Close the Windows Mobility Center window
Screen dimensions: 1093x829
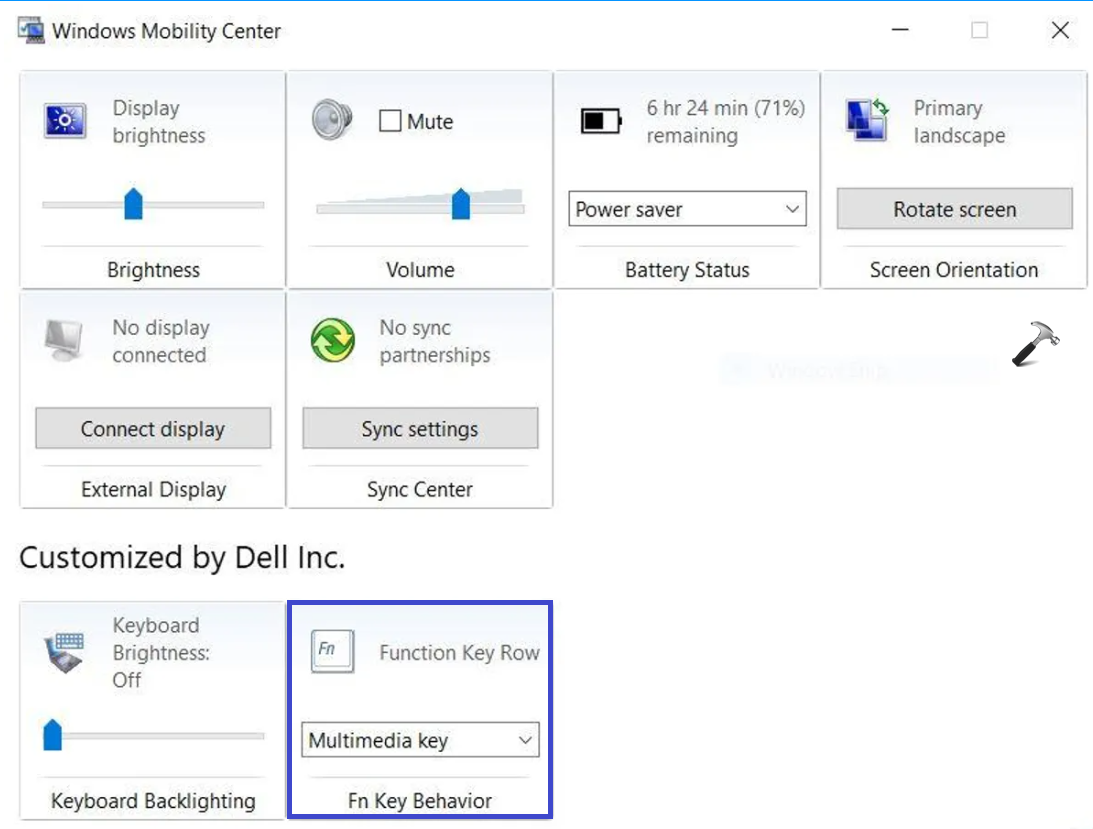coord(1060,31)
